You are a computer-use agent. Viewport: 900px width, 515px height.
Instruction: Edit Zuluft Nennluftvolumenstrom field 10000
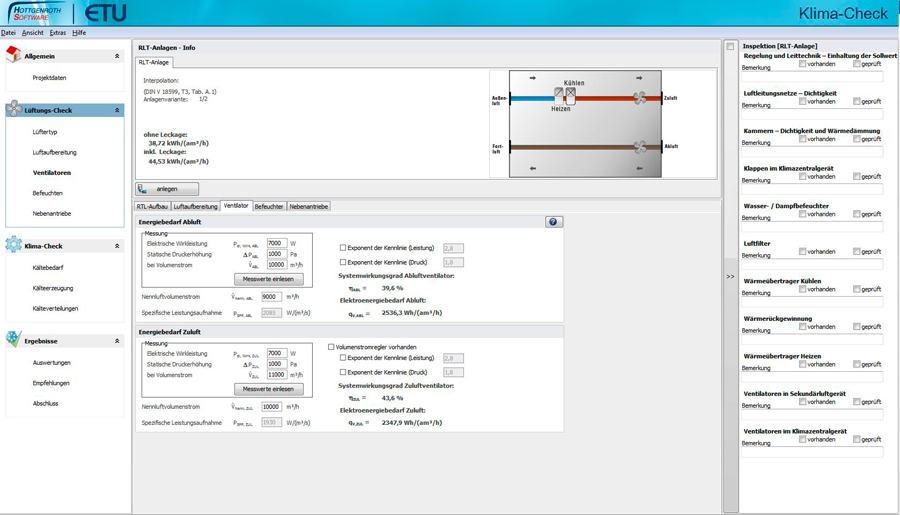click(x=271, y=406)
